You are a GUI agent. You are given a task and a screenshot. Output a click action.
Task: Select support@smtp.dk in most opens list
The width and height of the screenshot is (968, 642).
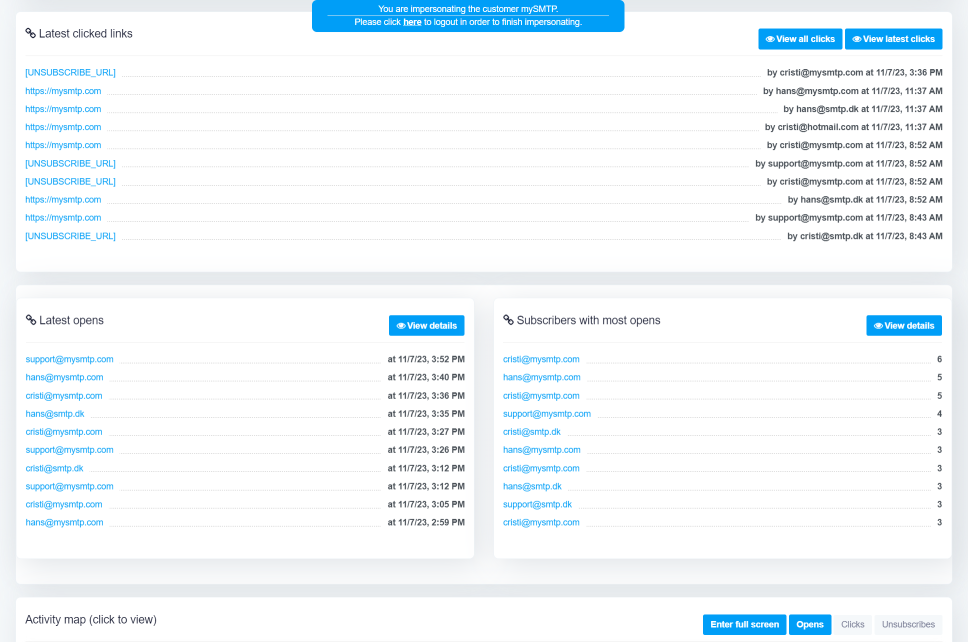[537, 505]
